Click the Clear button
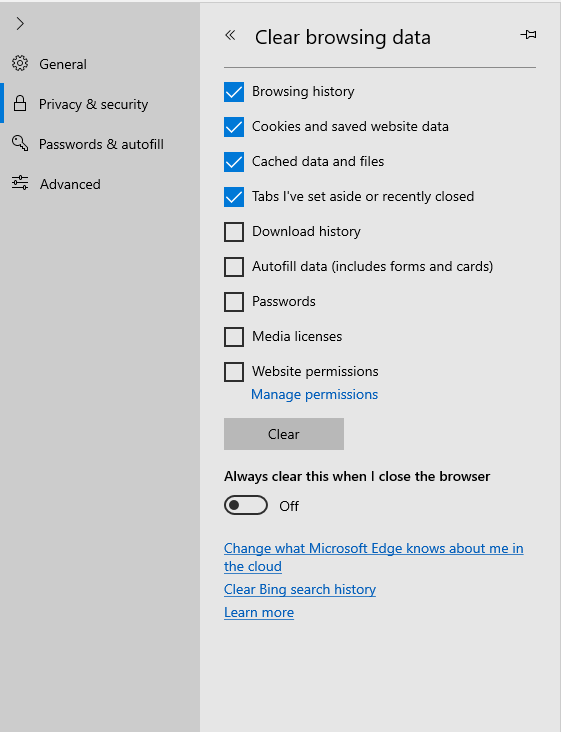Screen dimensions: 561x732 click(284, 434)
